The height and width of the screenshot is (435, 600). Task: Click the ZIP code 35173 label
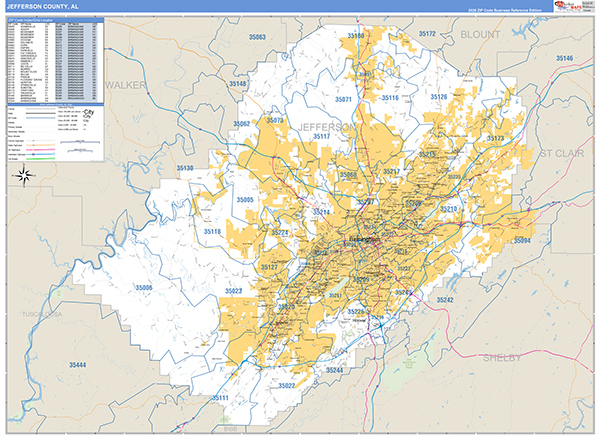[496, 138]
